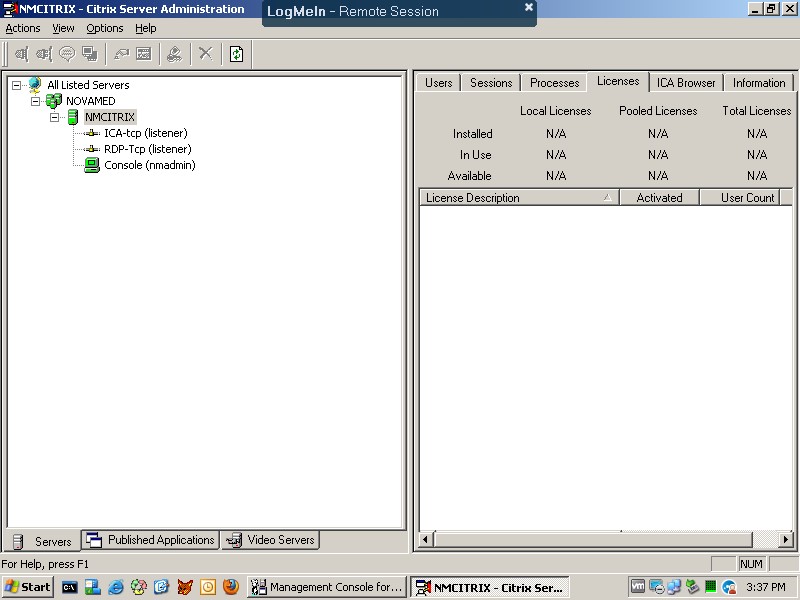Image resolution: width=800 pixels, height=600 pixels.
Task: Select the NOVAMED tree item
Action: pos(91,101)
